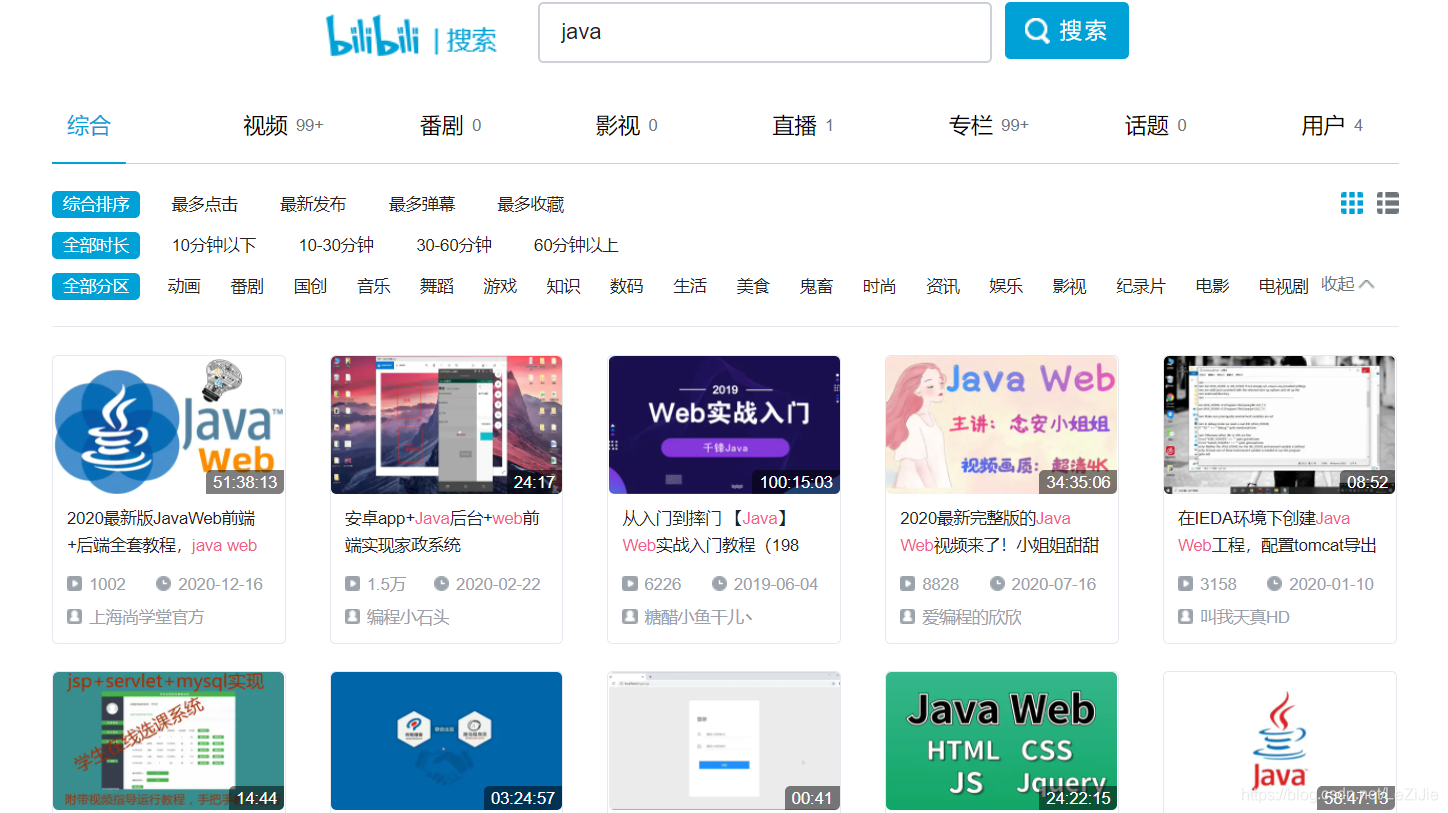The height and width of the screenshot is (813, 1448).
Task: Click uploader icon beside 糖醋小鱼干儿丶
Action: point(630,617)
